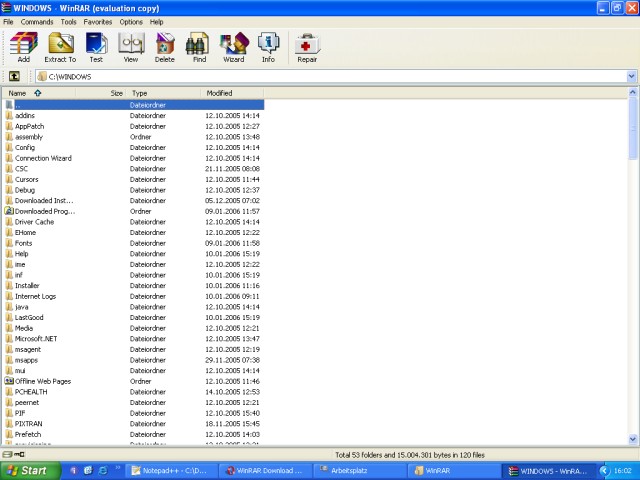640x480 pixels.
Task: Switch to Notepad++ taskbar button
Action: click(x=171, y=471)
